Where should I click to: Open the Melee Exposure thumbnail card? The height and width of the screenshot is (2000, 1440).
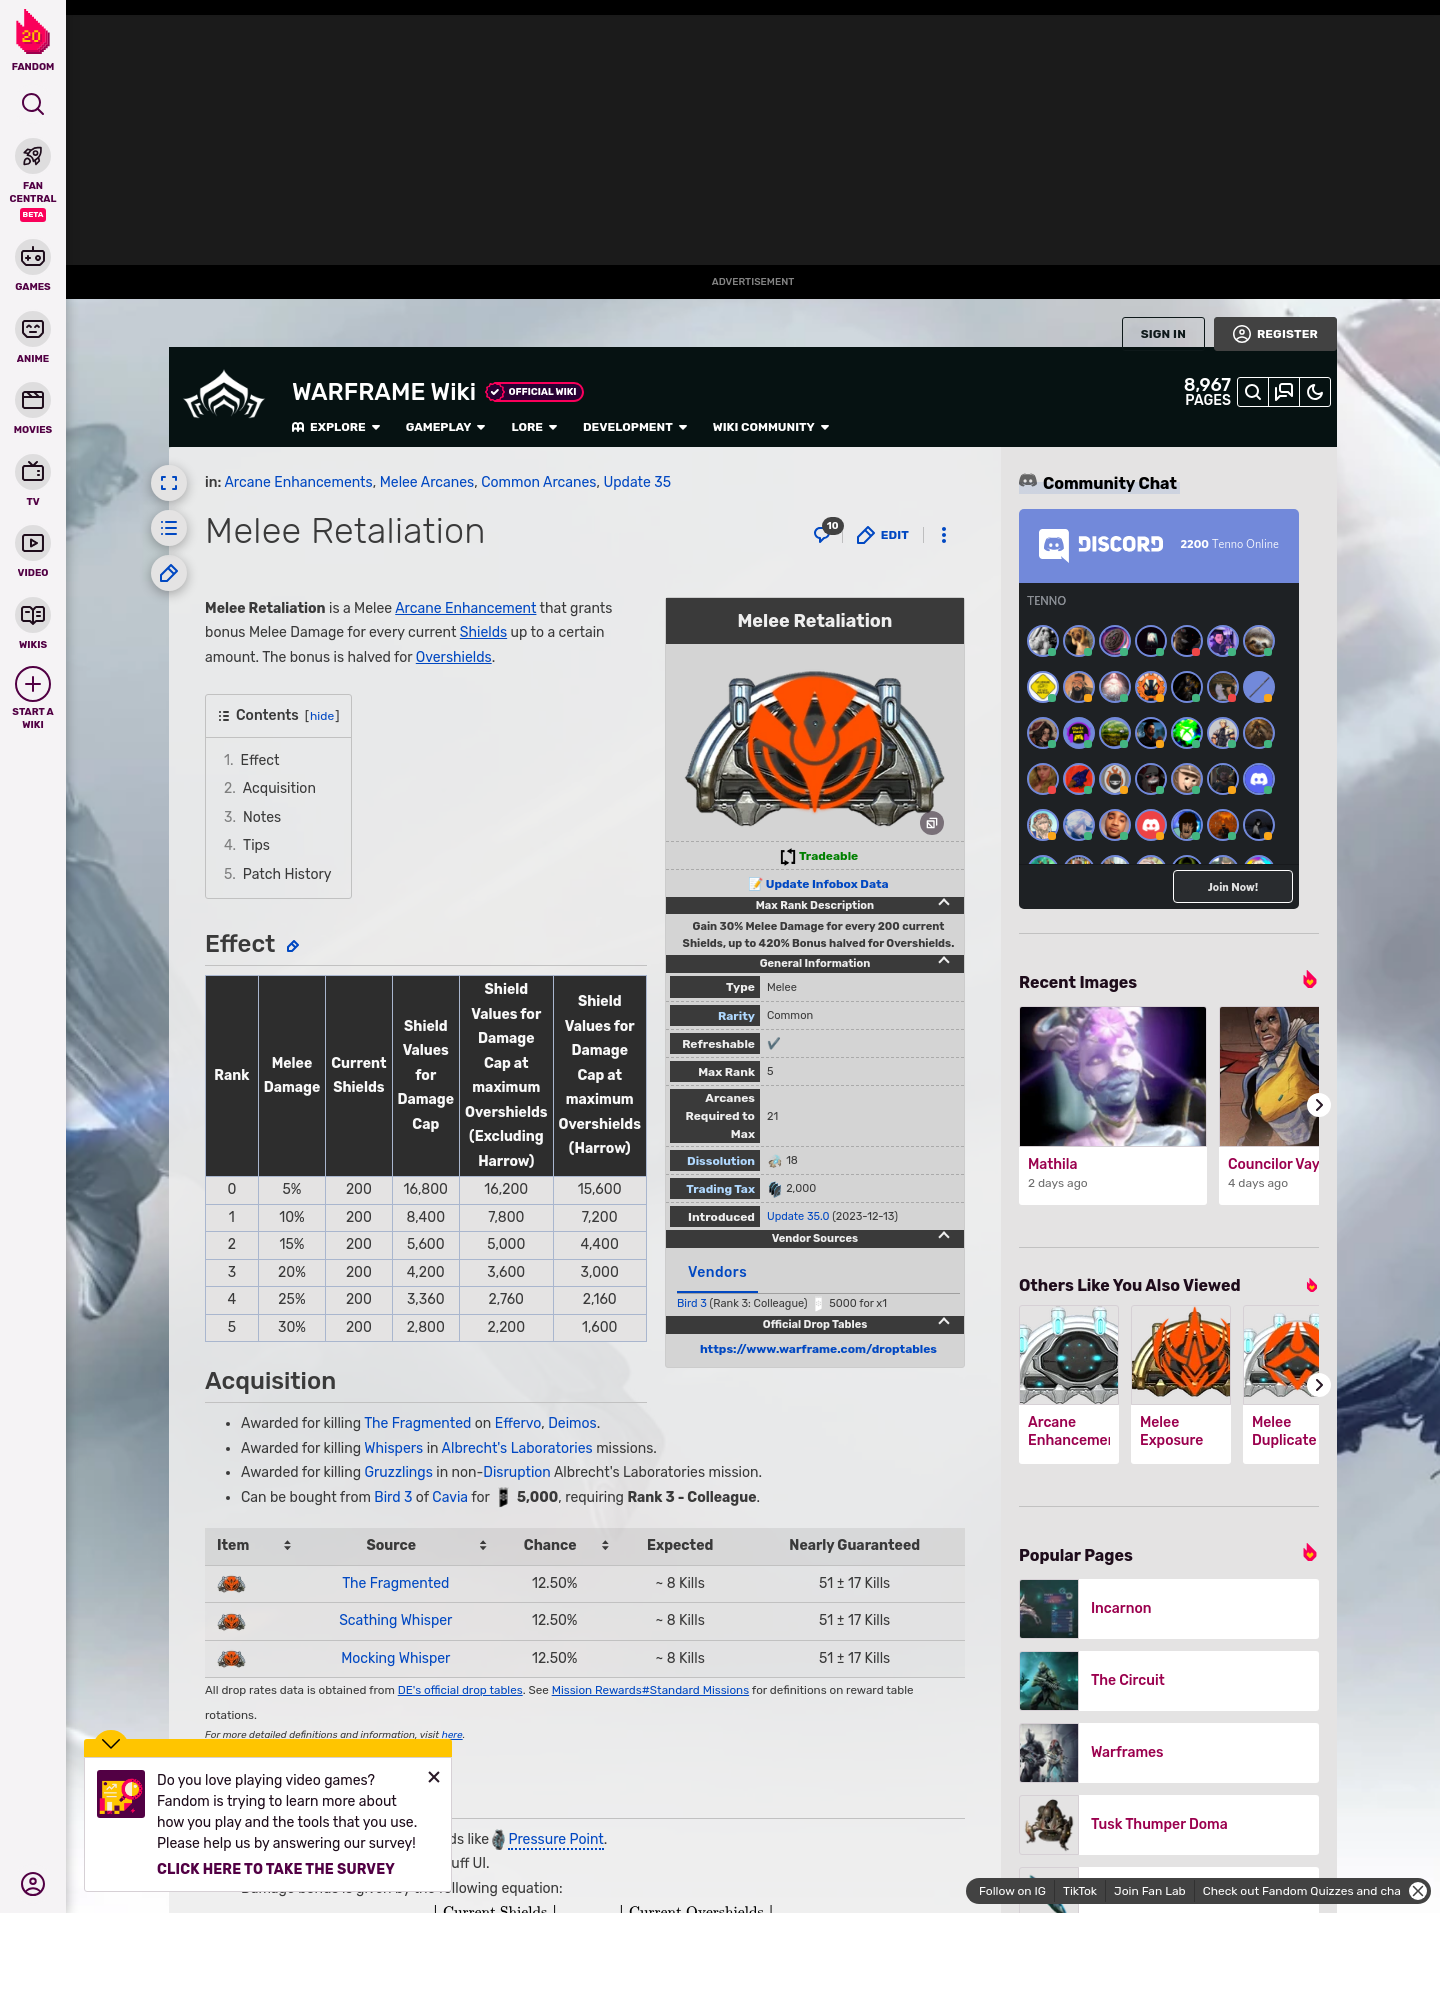1181,1384
